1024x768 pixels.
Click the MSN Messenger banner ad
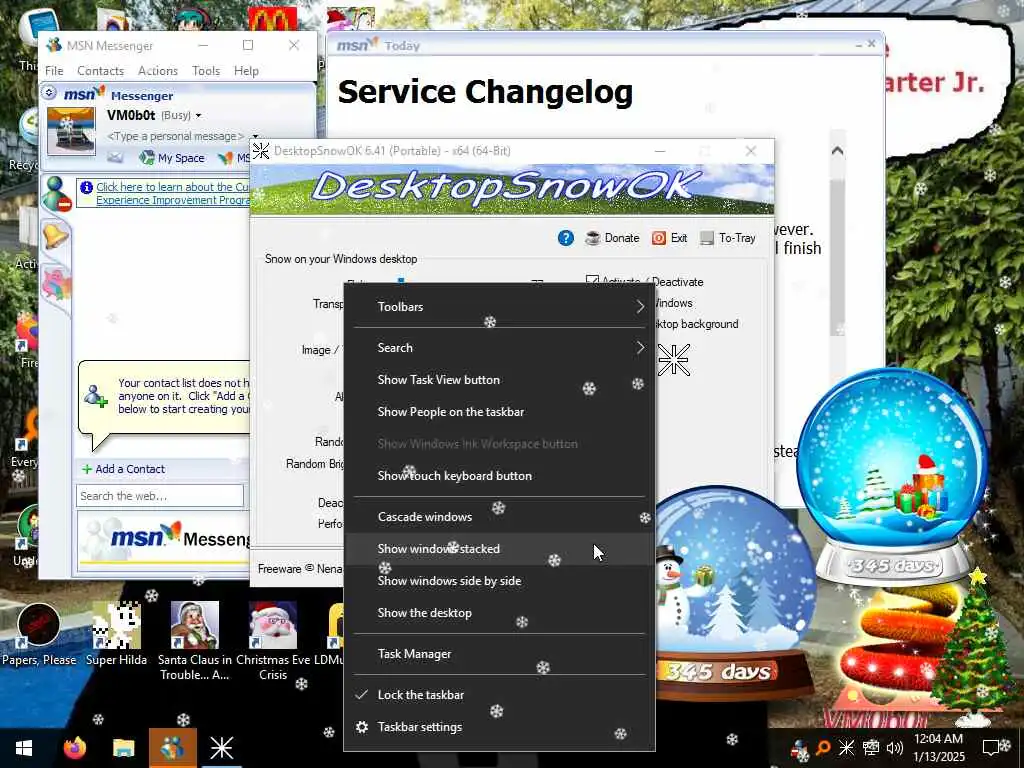tap(164, 539)
